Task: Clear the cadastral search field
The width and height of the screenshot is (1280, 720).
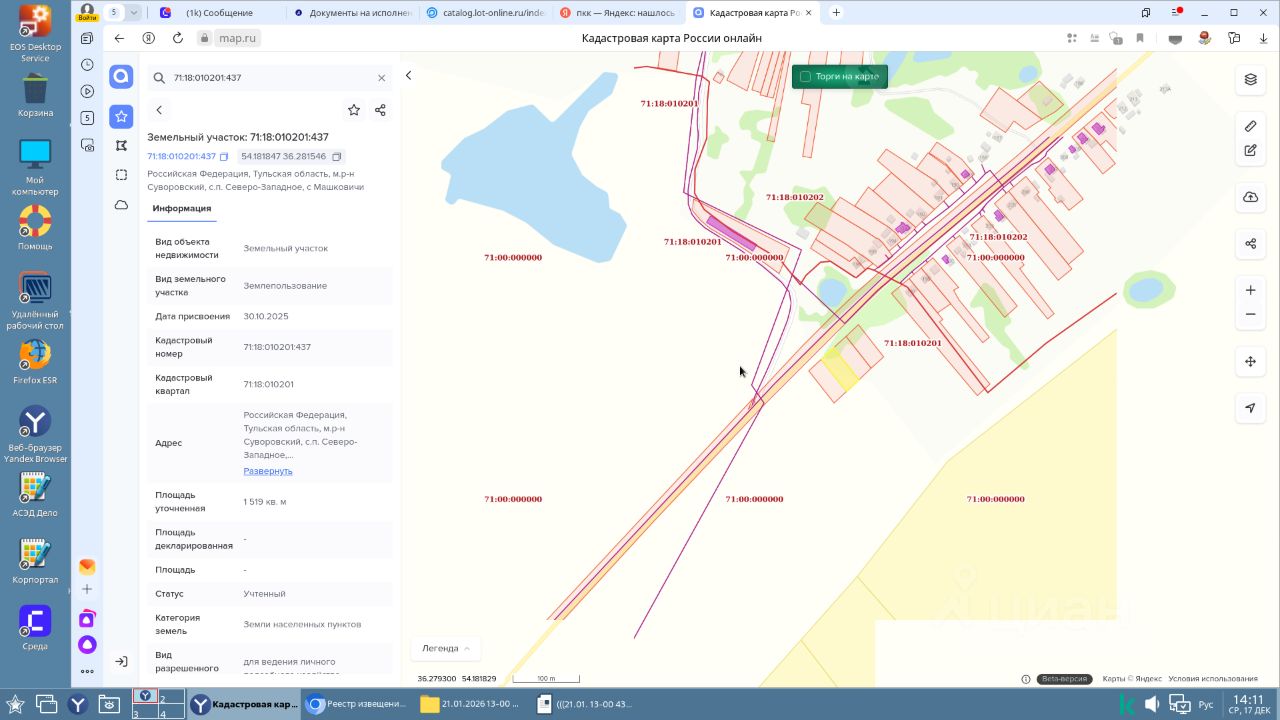Action: (x=381, y=78)
